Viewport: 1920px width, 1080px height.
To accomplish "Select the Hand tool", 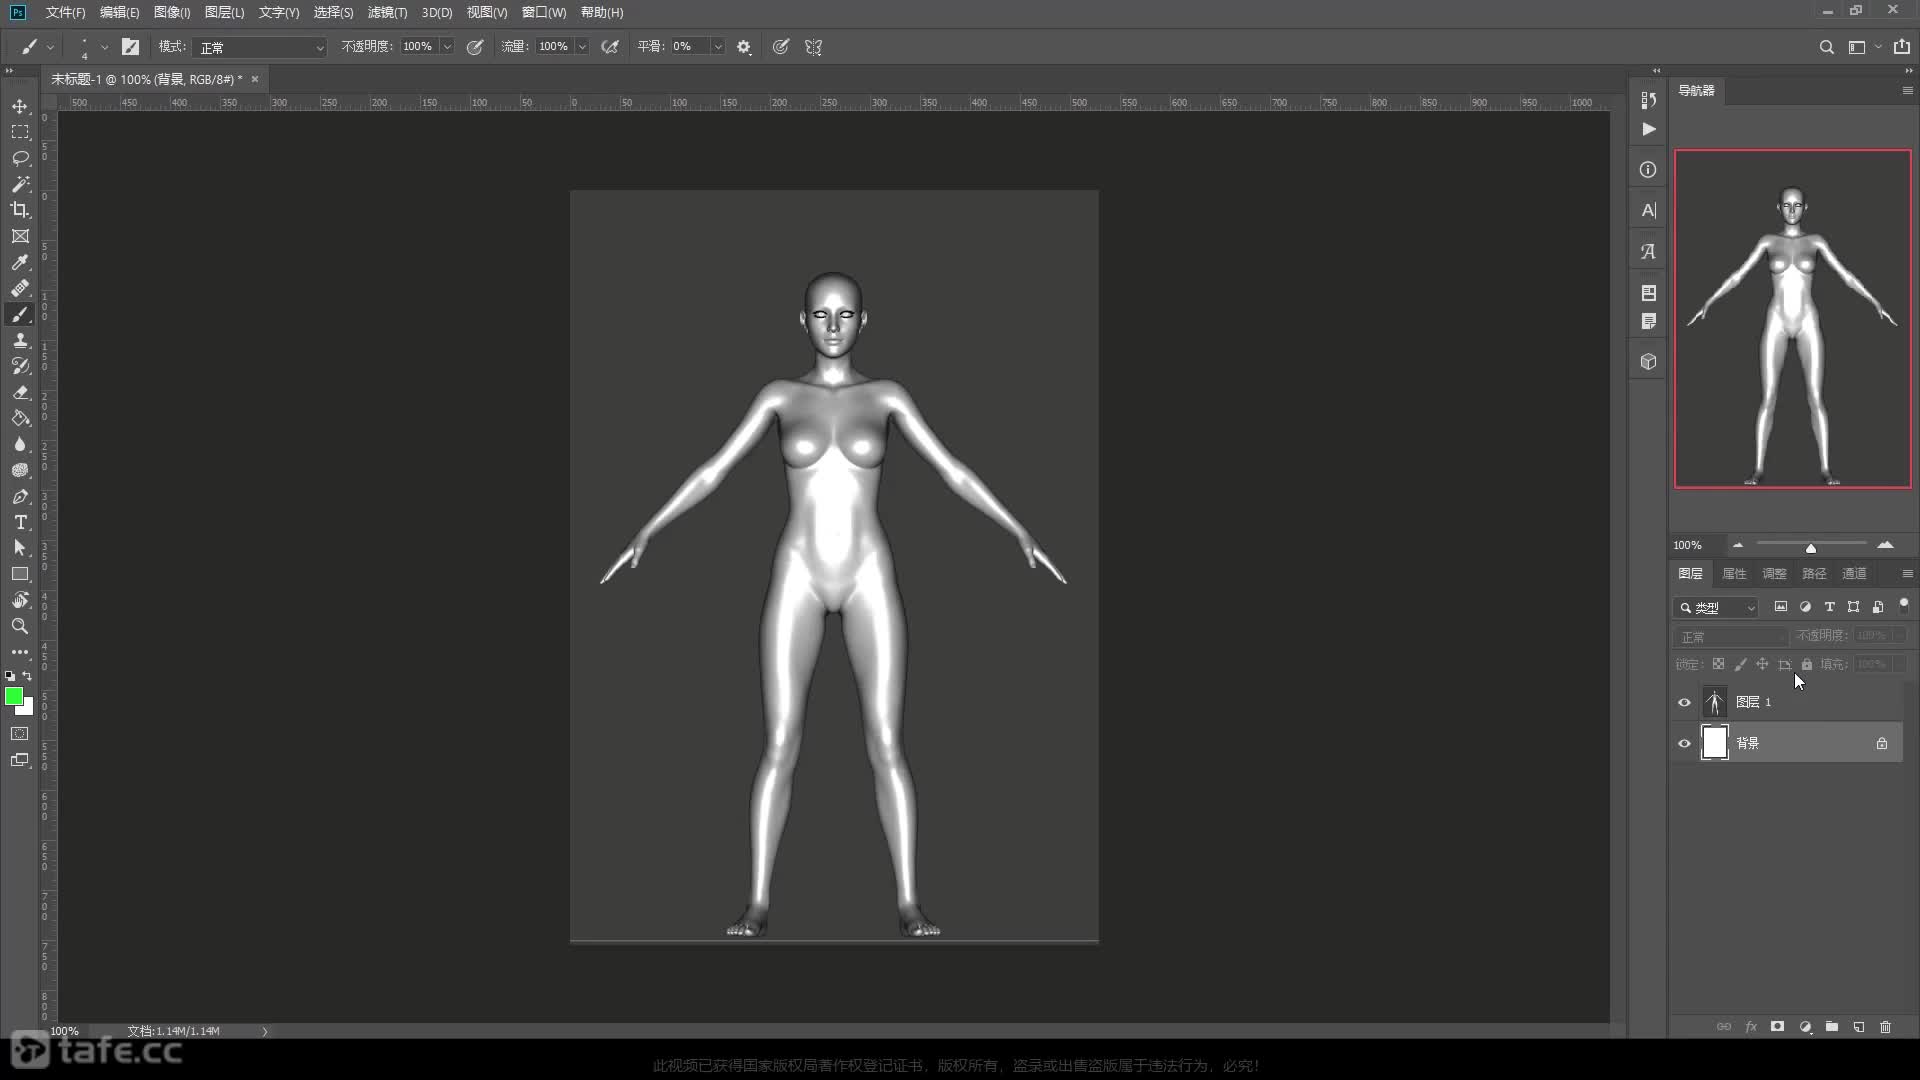I will tap(20, 600).
